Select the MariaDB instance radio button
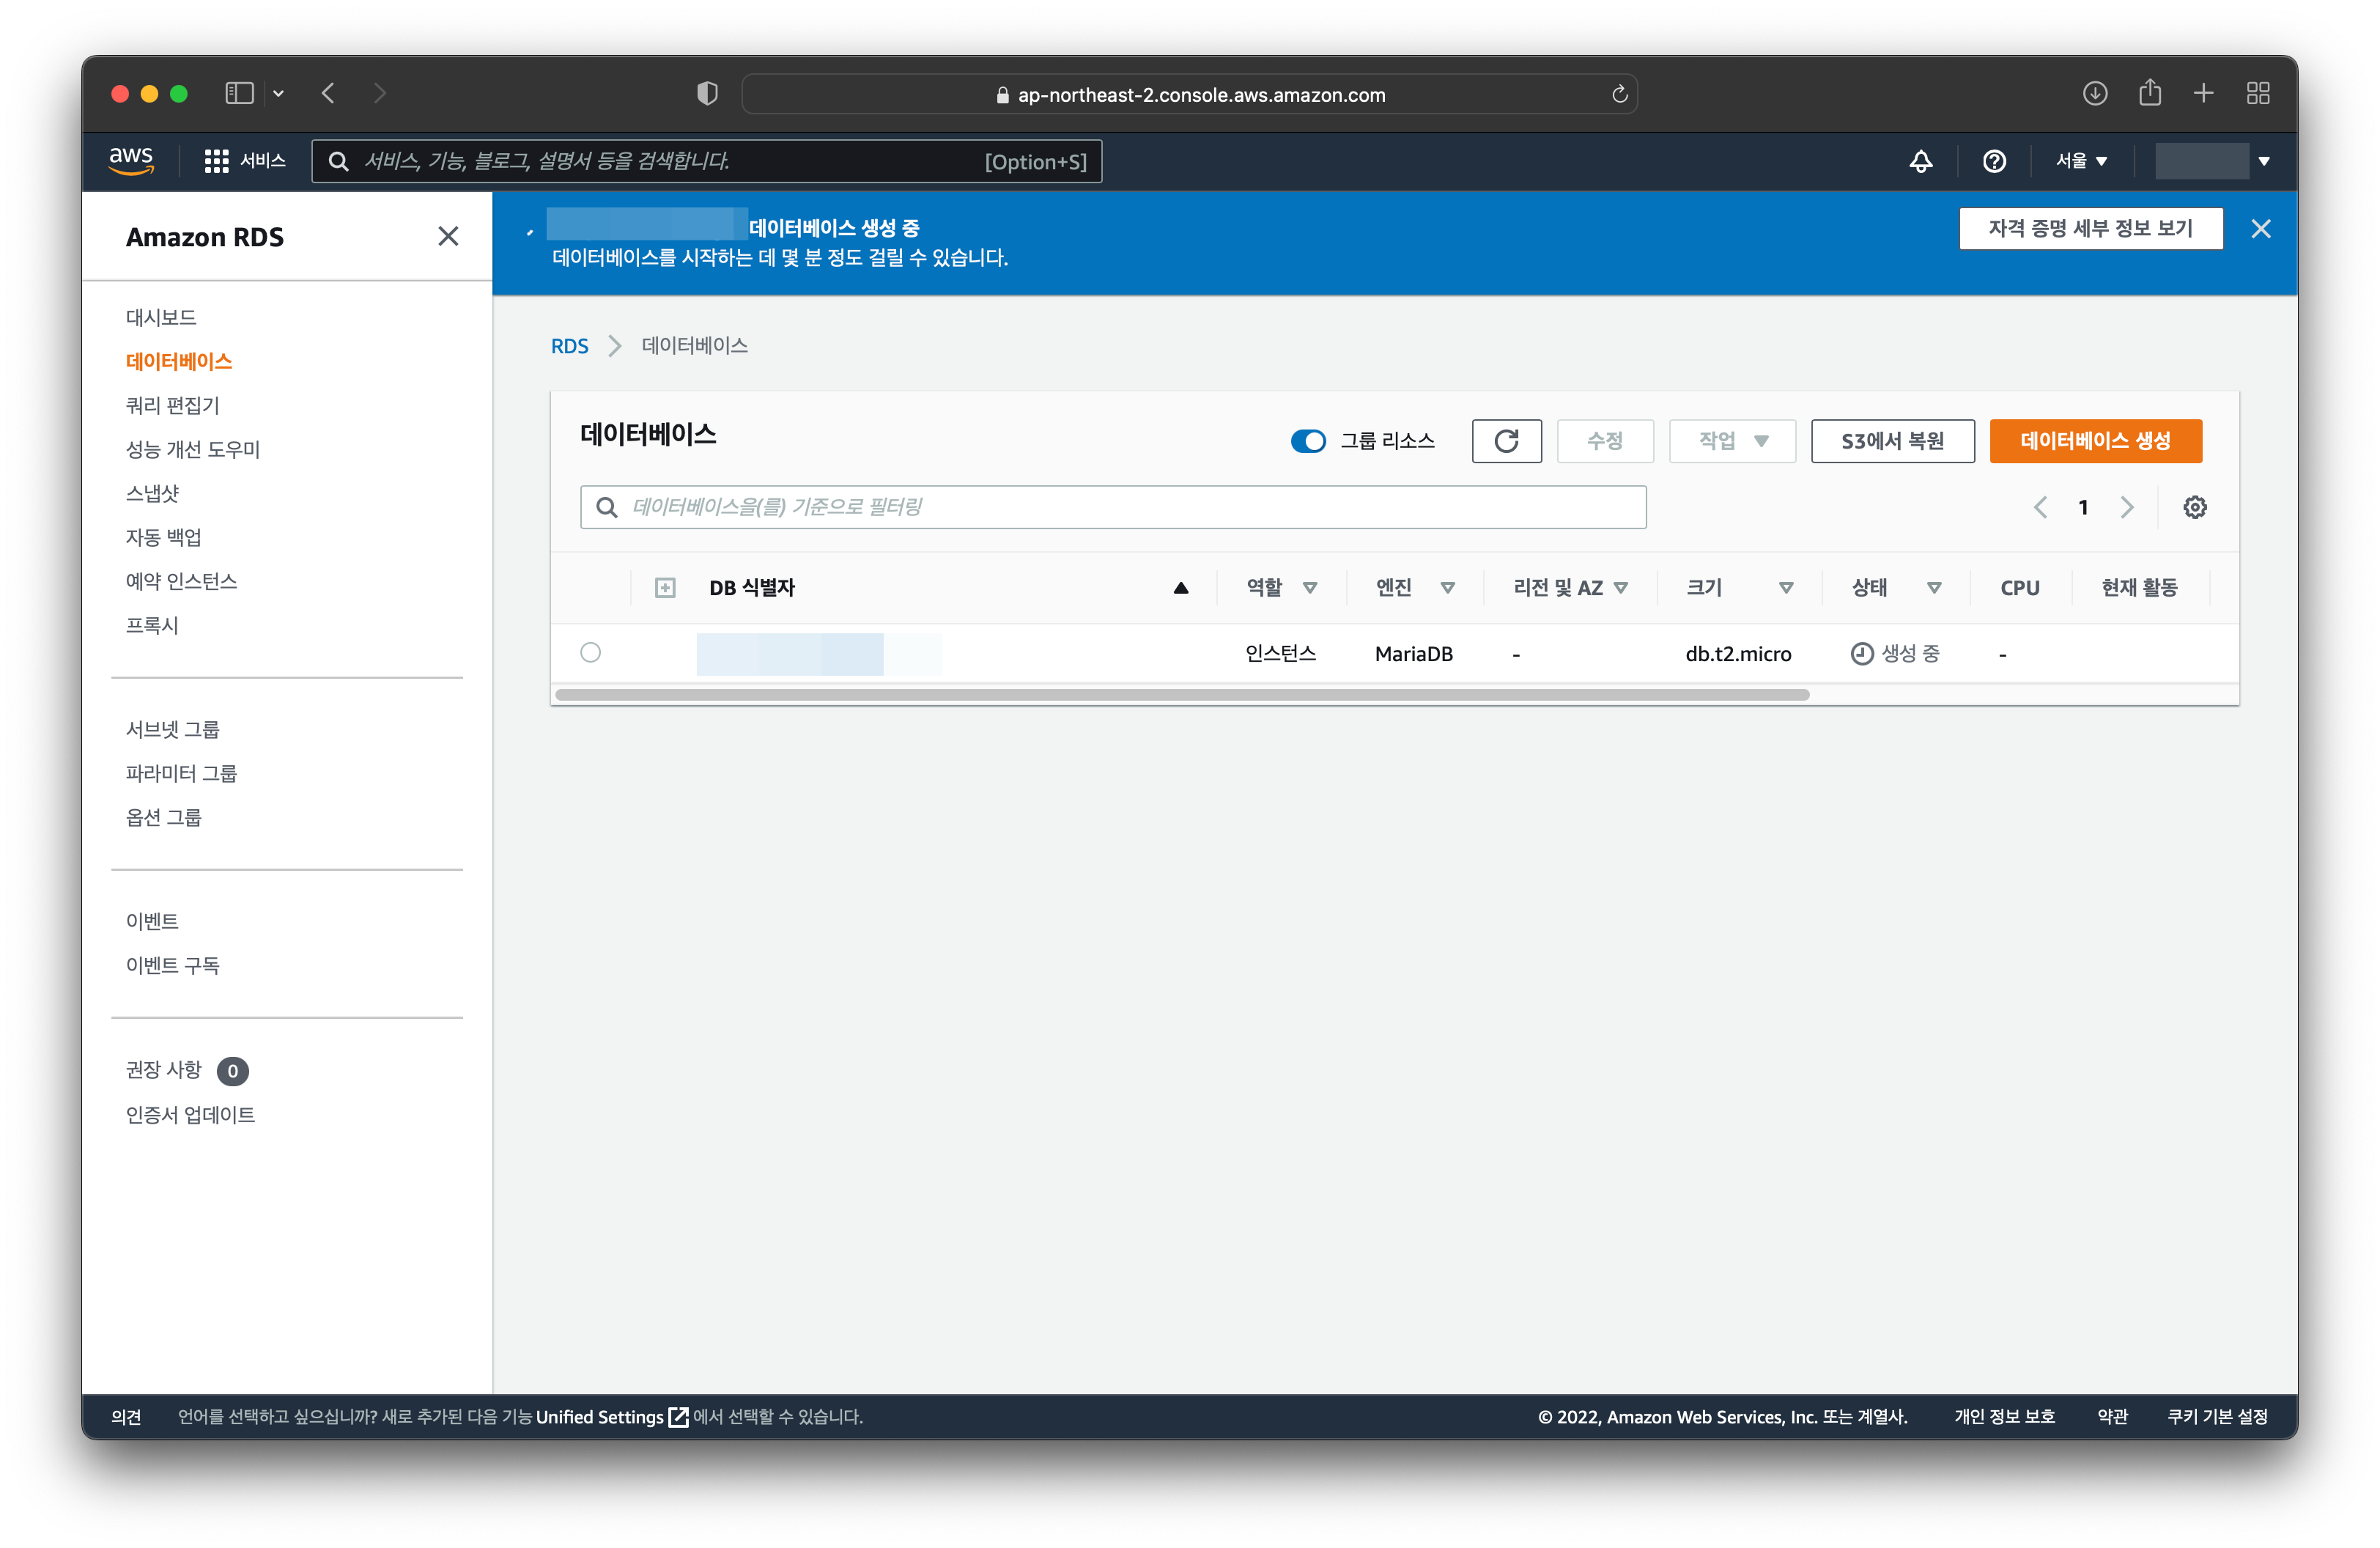Viewport: 2380px width, 1548px height. (x=590, y=653)
